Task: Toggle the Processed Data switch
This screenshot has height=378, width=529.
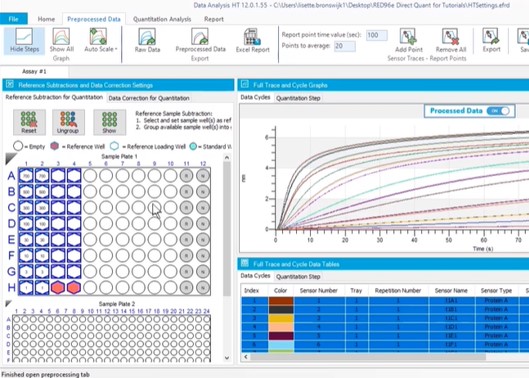Action: [x=498, y=111]
